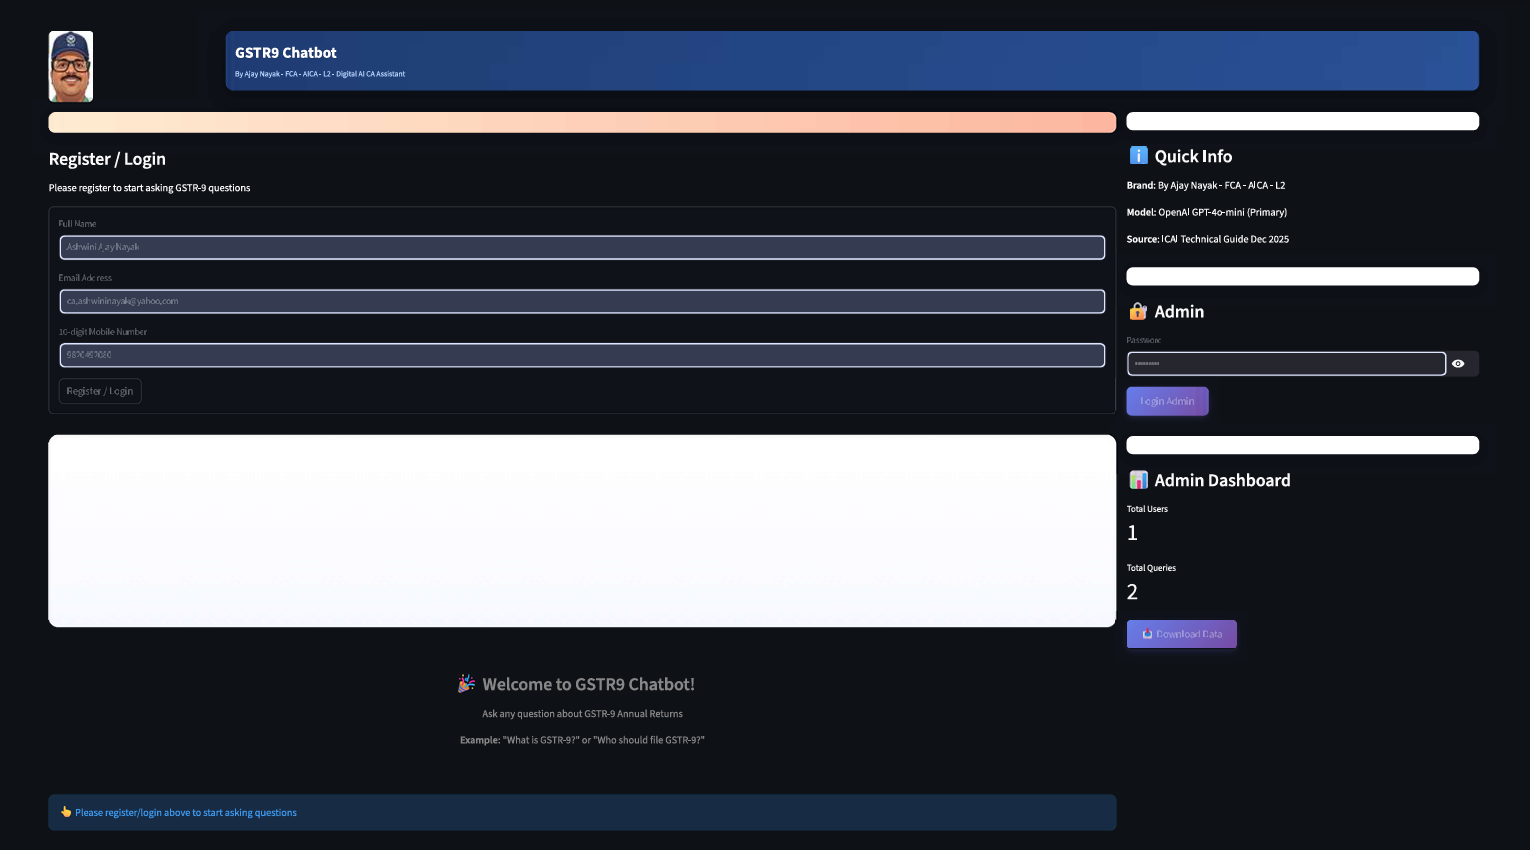The height and width of the screenshot is (850, 1530).
Task: Click the blue 'Please register/login above' notice
Action: (x=582, y=812)
